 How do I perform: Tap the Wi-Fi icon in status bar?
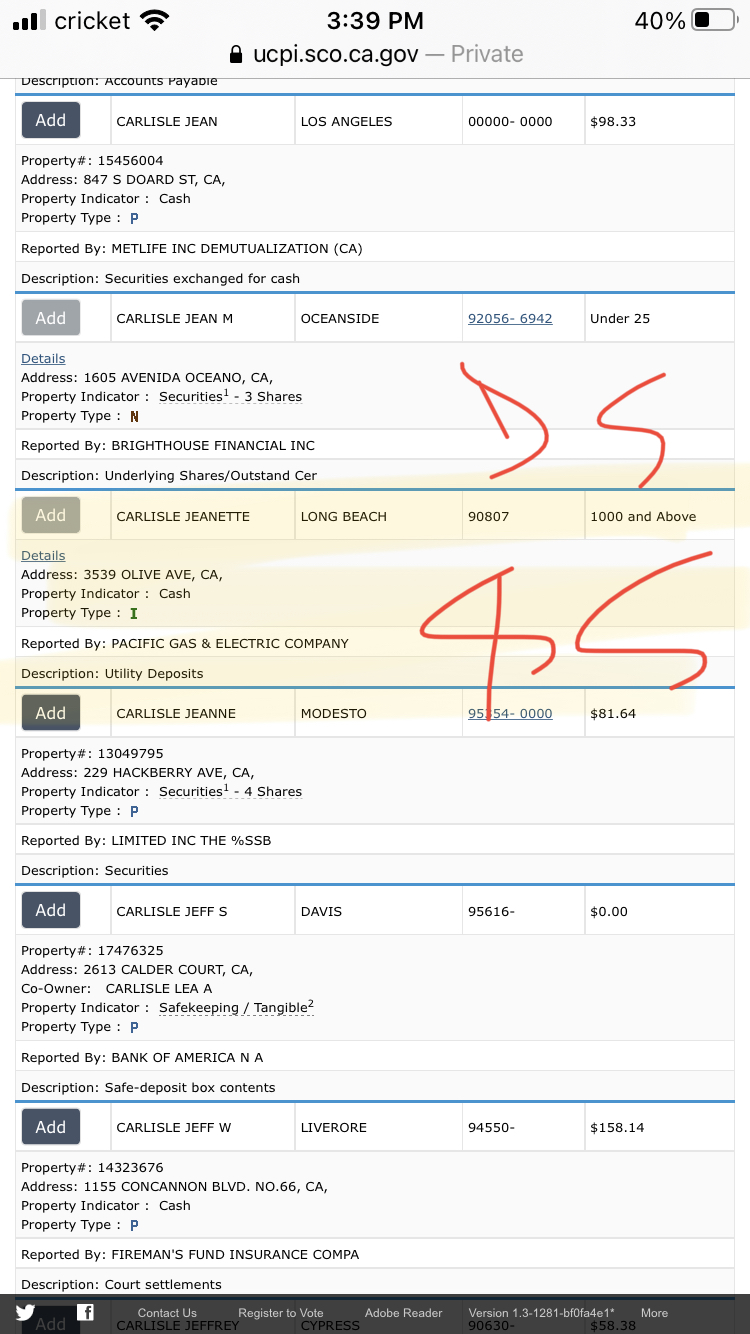[155, 20]
